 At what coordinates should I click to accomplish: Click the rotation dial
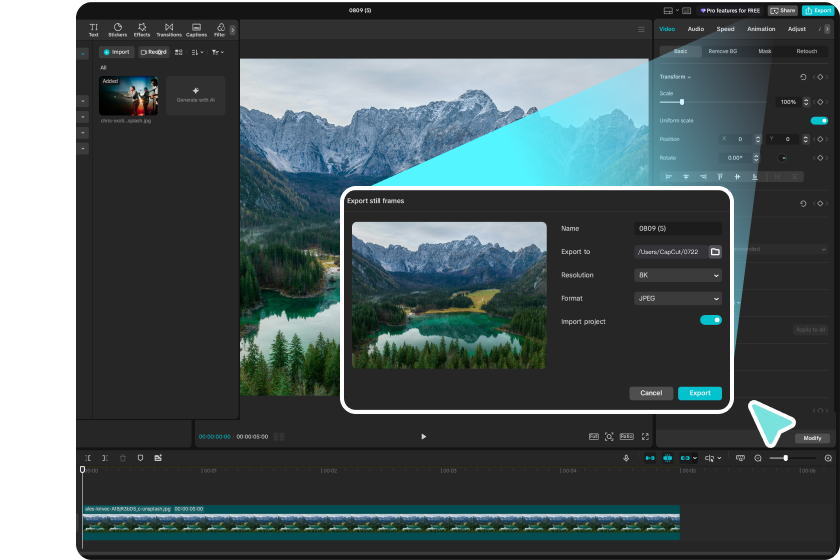pos(782,158)
